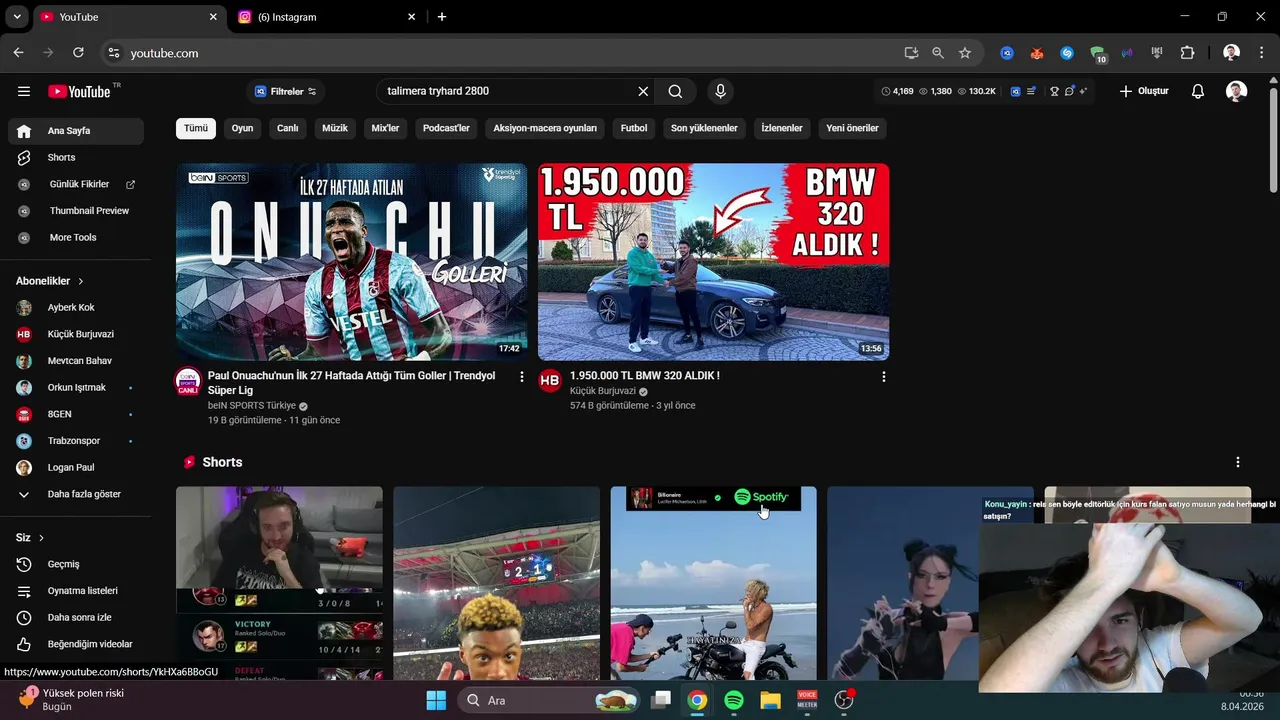
Task: Open Spotify from the taskbar
Action: (x=734, y=700)
